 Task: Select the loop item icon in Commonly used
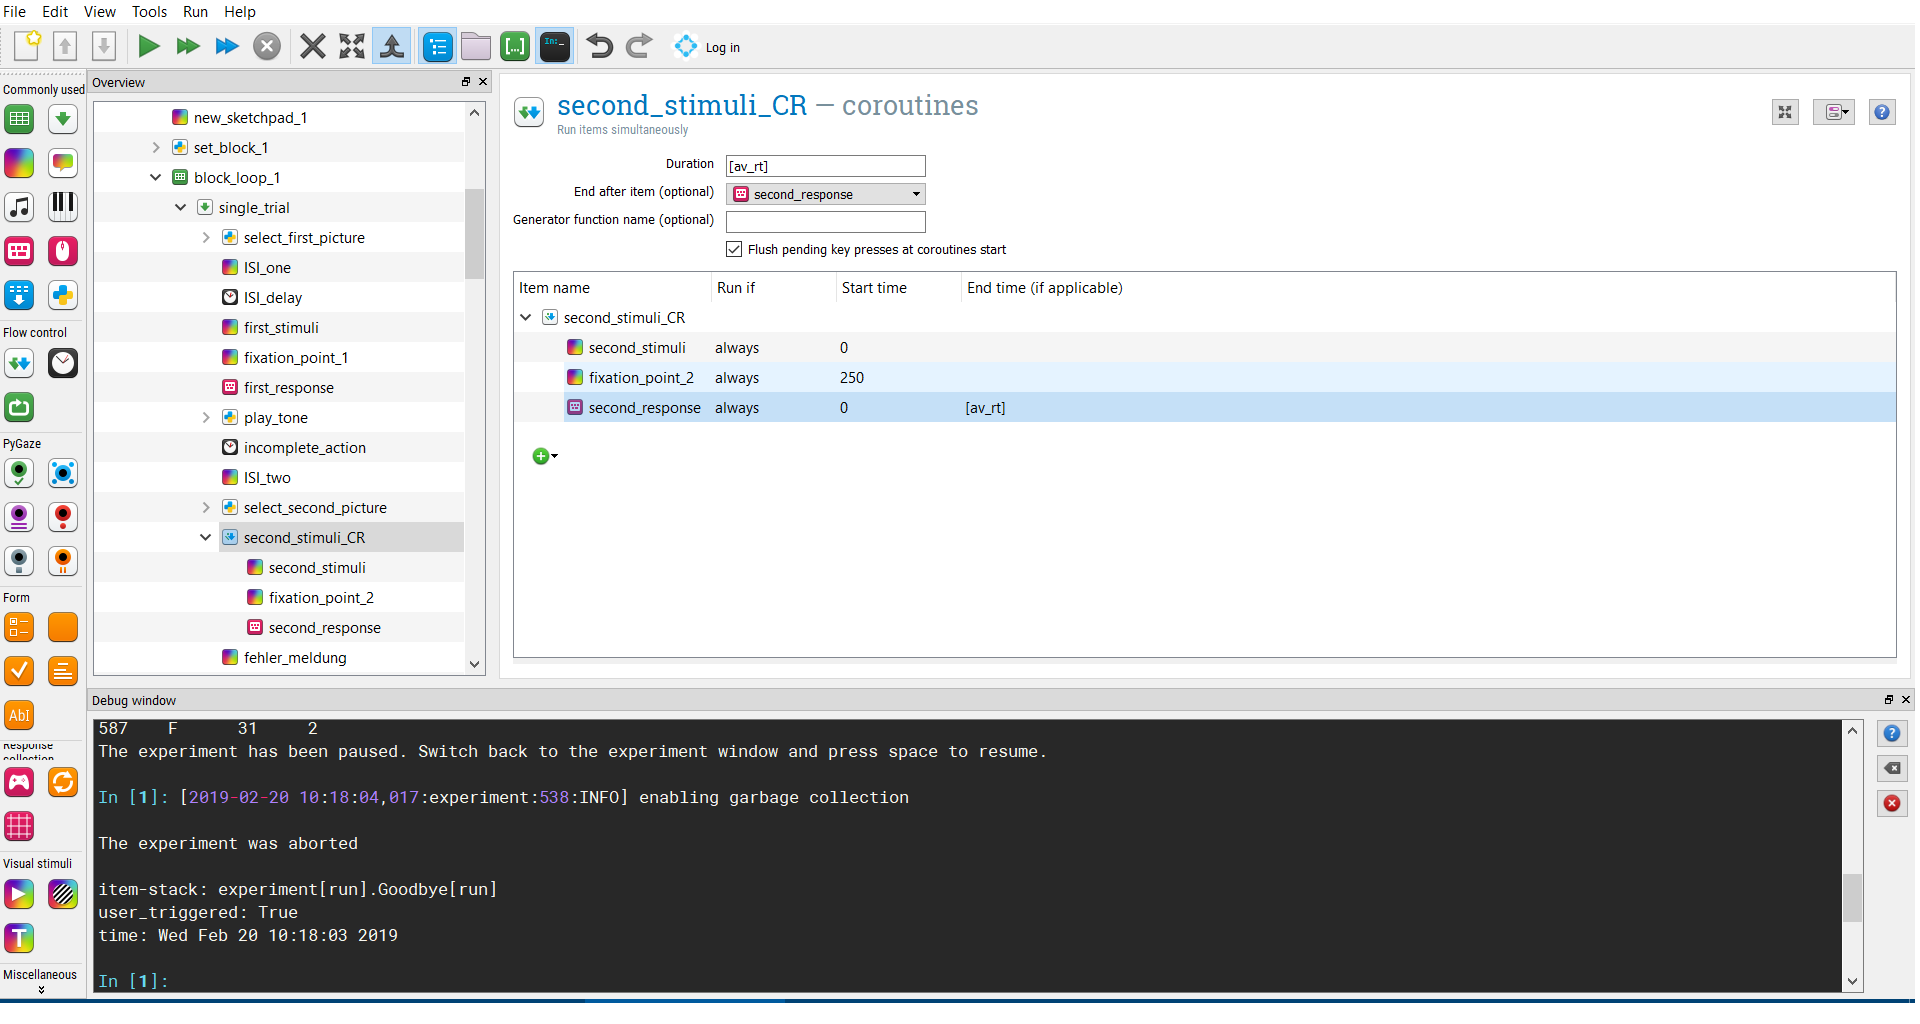click(x=19, y=119)
